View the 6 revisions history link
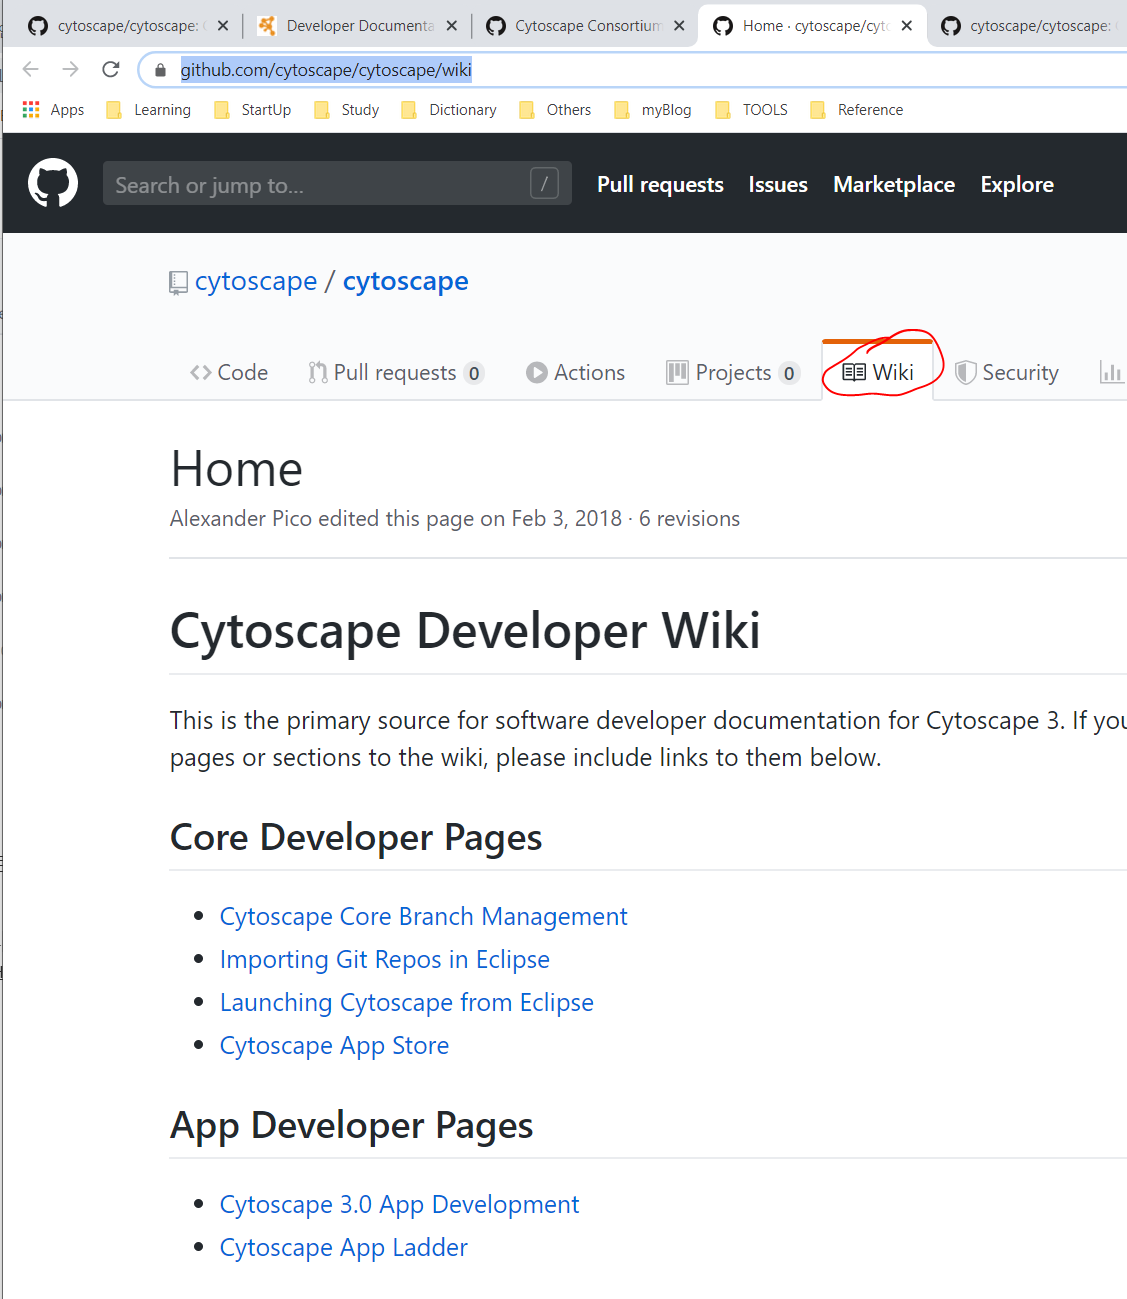This screenshot has height=1299, width=1127. coord(690,518)
